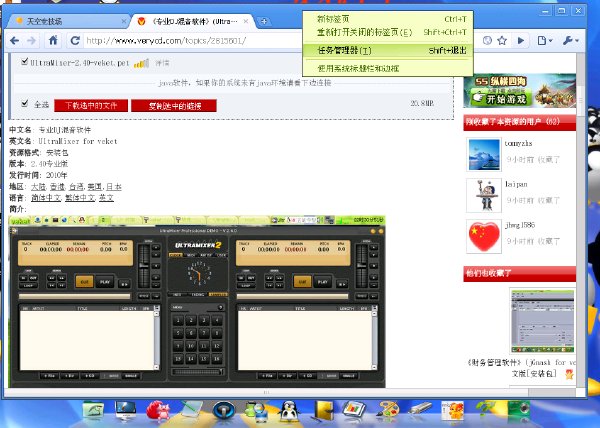Open the 财务管理软件 software screenshot thumbnail
The width and height of the screenshot is (600, 428).
pyautogui.click(x=543, y=321)
